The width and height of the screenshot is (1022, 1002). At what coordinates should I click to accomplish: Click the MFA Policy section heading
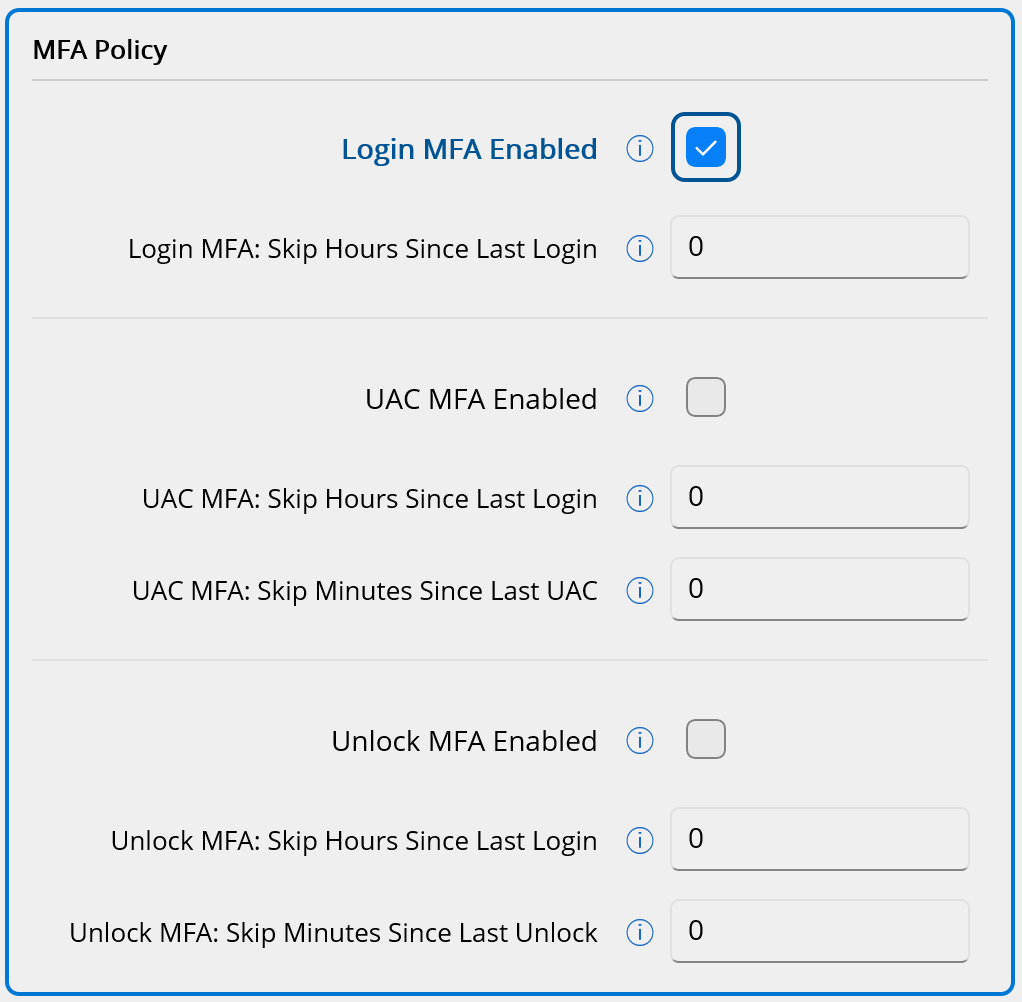point(100,50)
